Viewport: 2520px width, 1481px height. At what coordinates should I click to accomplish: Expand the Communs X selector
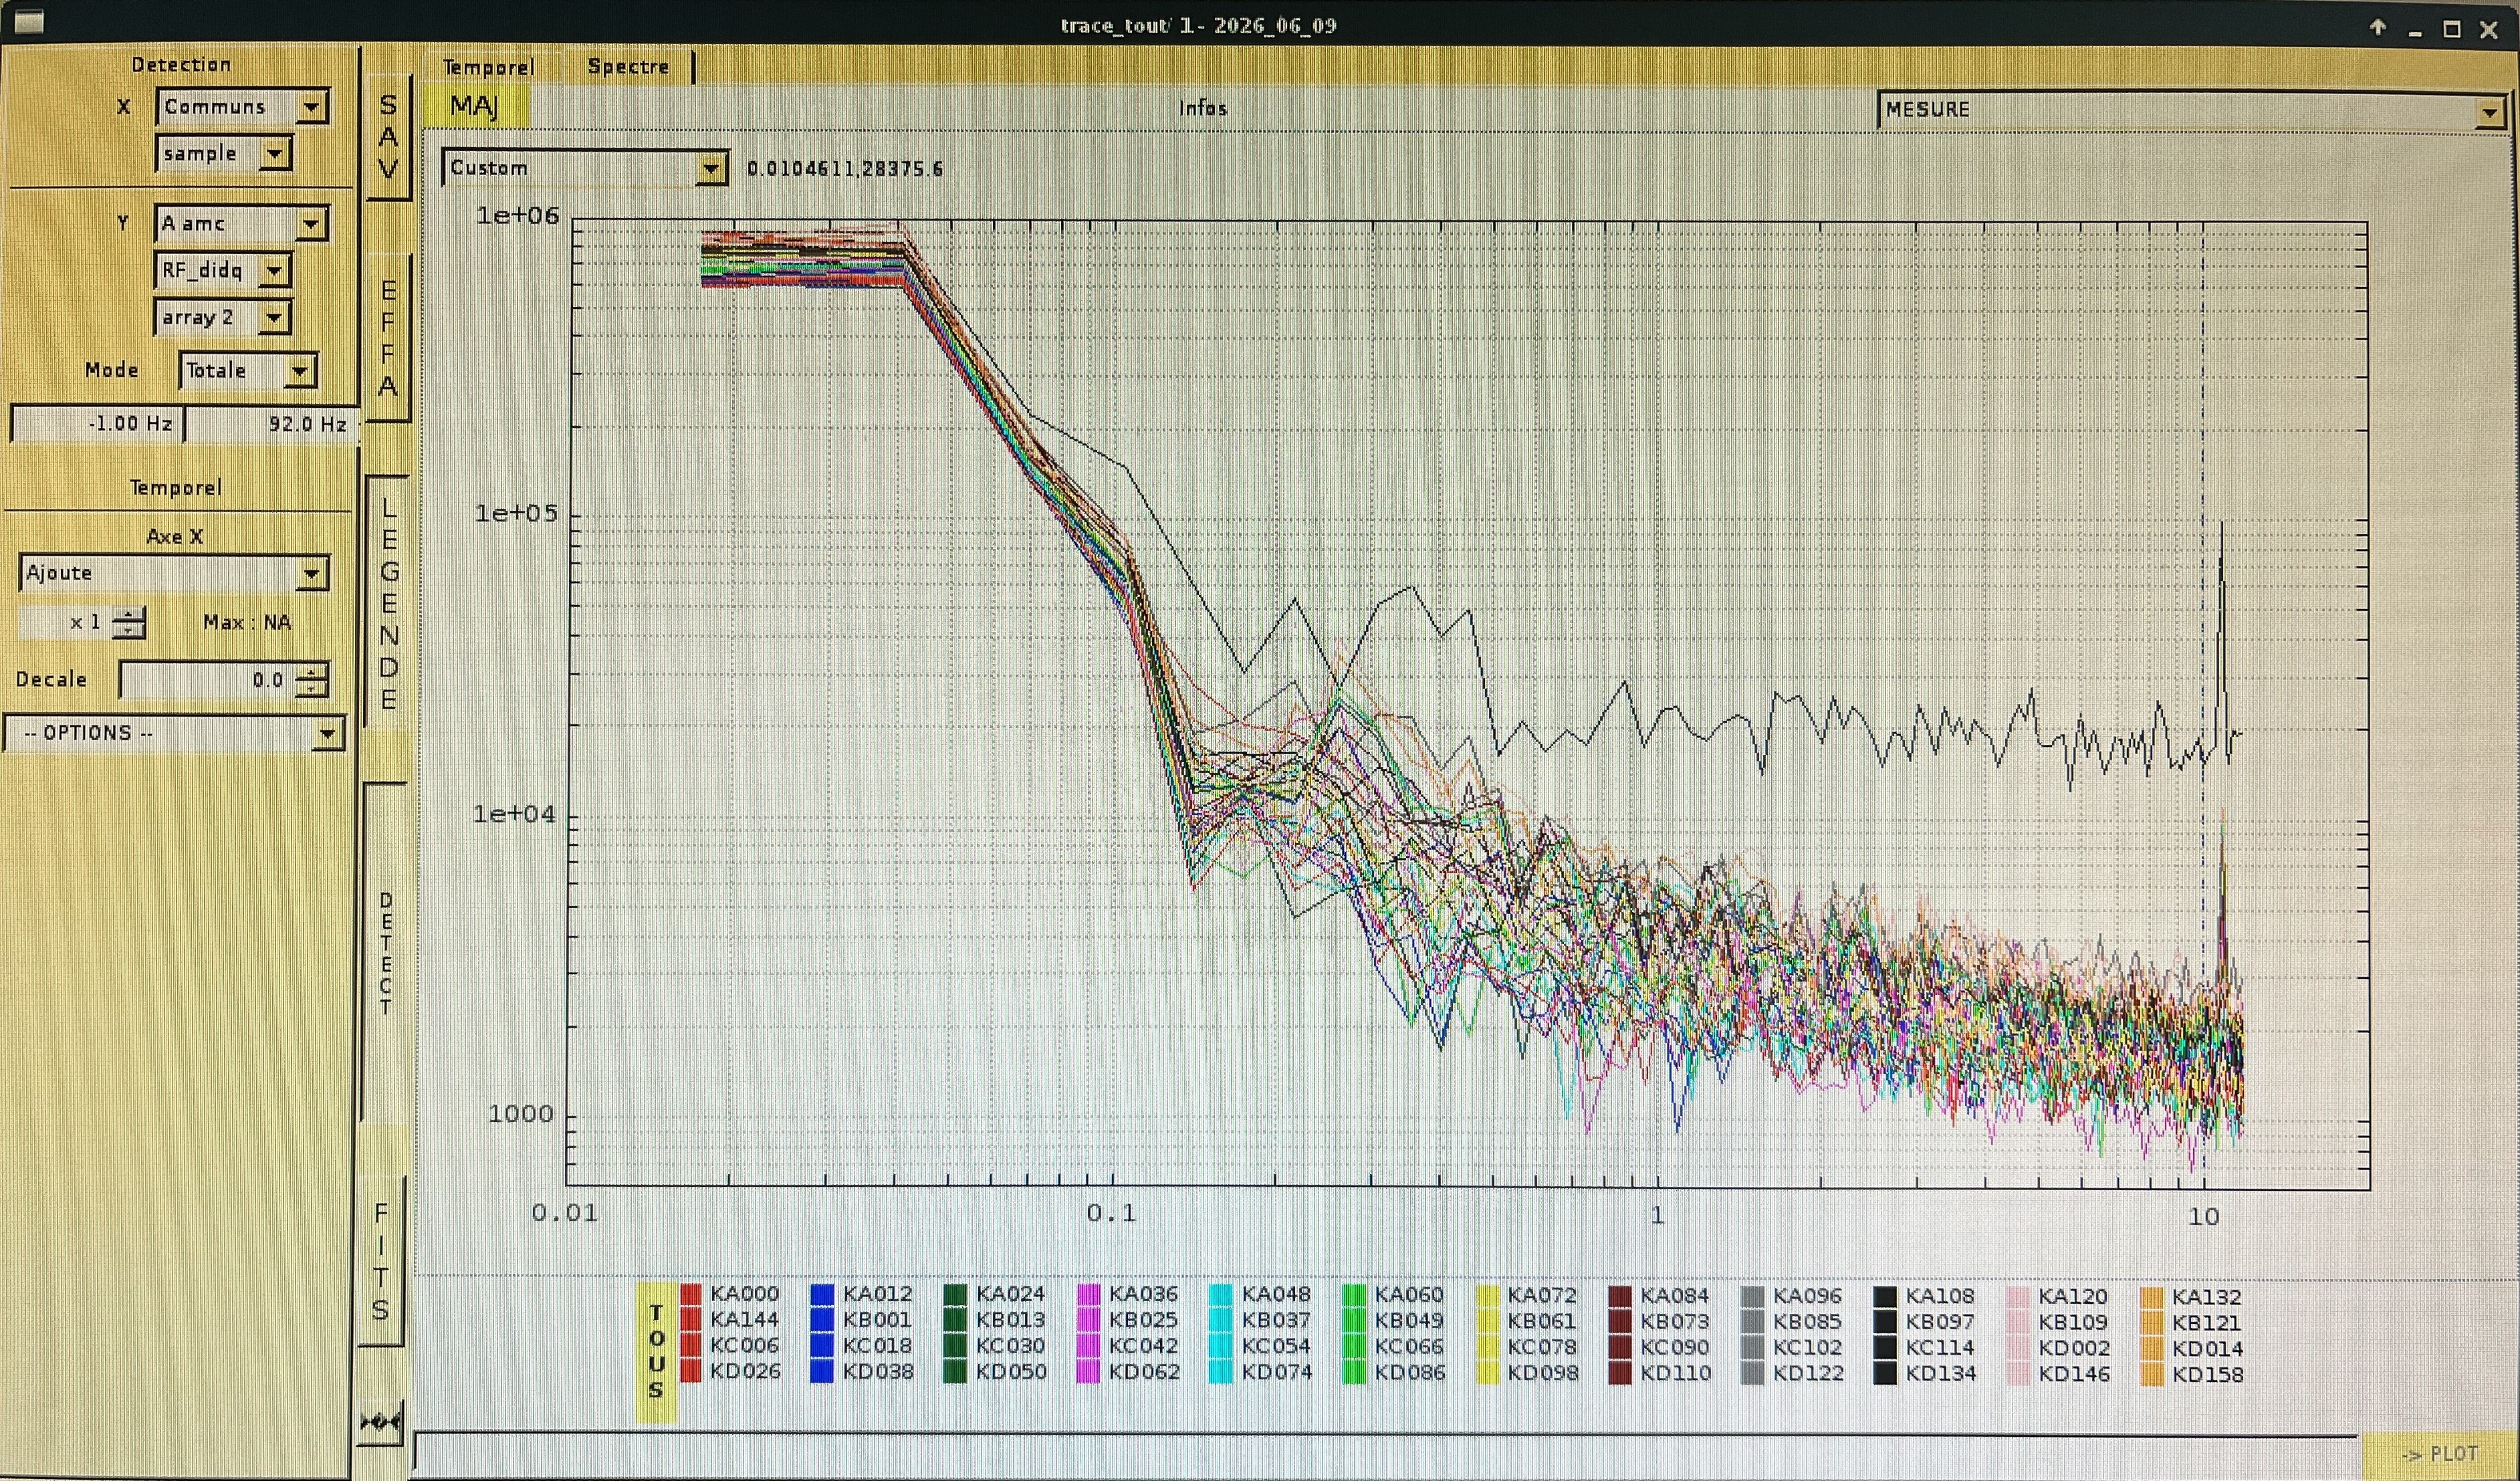(x=242, y=106)
